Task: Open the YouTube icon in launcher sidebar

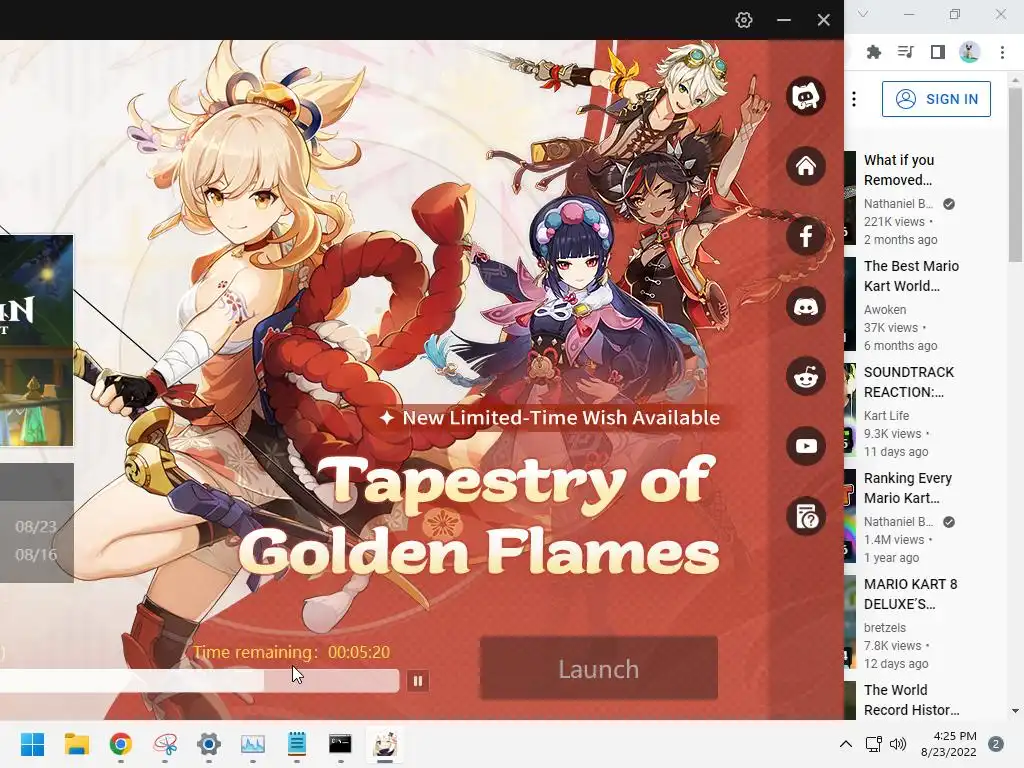Action: [x=806, y=446]
